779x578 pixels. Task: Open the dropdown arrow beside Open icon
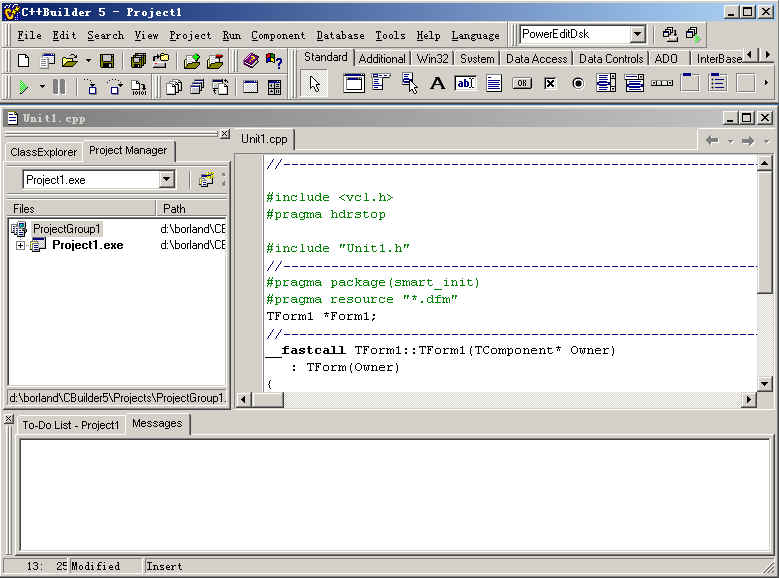click(x=88, y=61)
